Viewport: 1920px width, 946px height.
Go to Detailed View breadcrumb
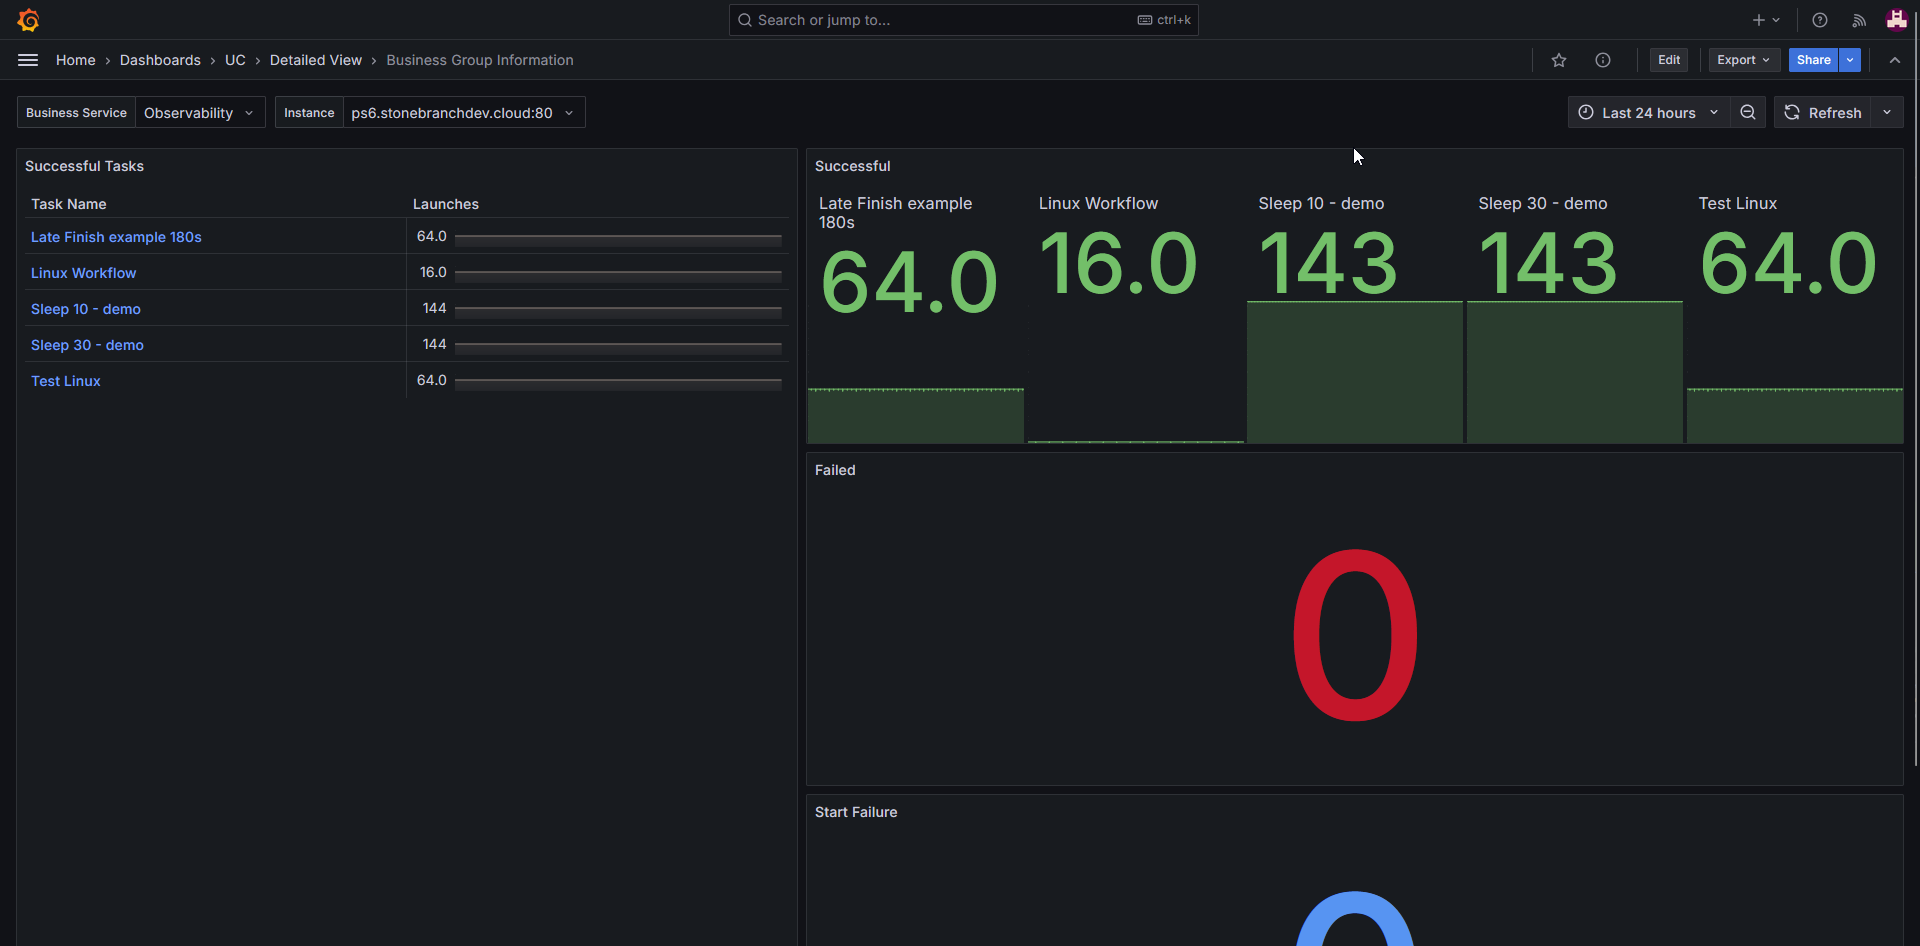[315, 60]
